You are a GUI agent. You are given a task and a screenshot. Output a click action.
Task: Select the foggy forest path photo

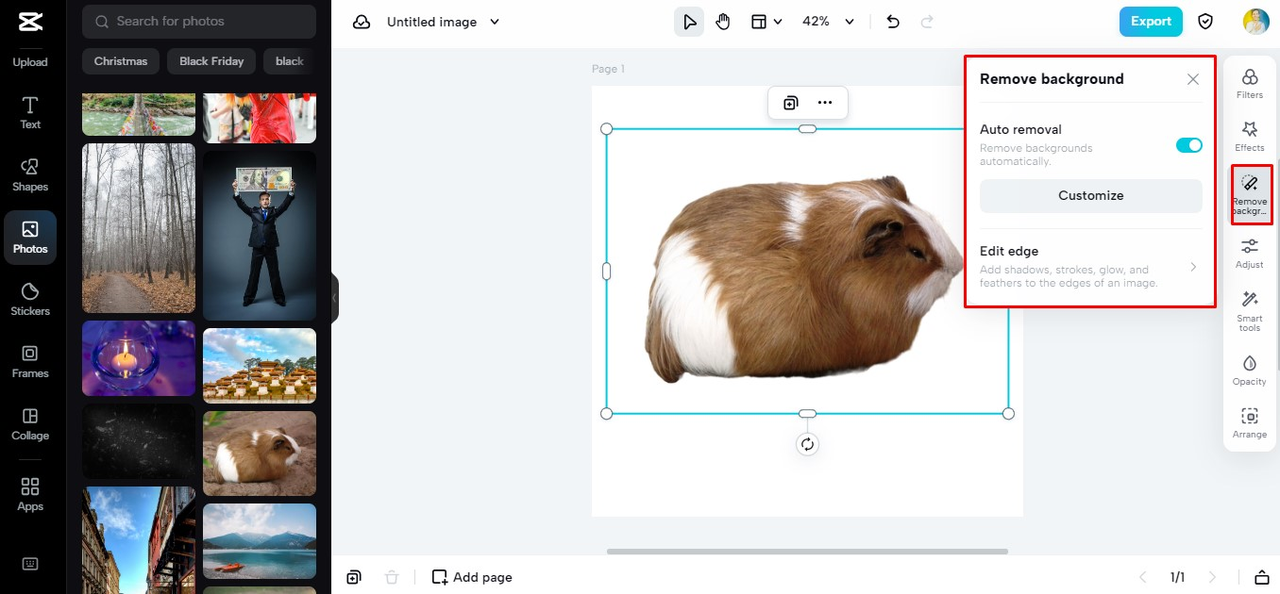tap(138, 228)
